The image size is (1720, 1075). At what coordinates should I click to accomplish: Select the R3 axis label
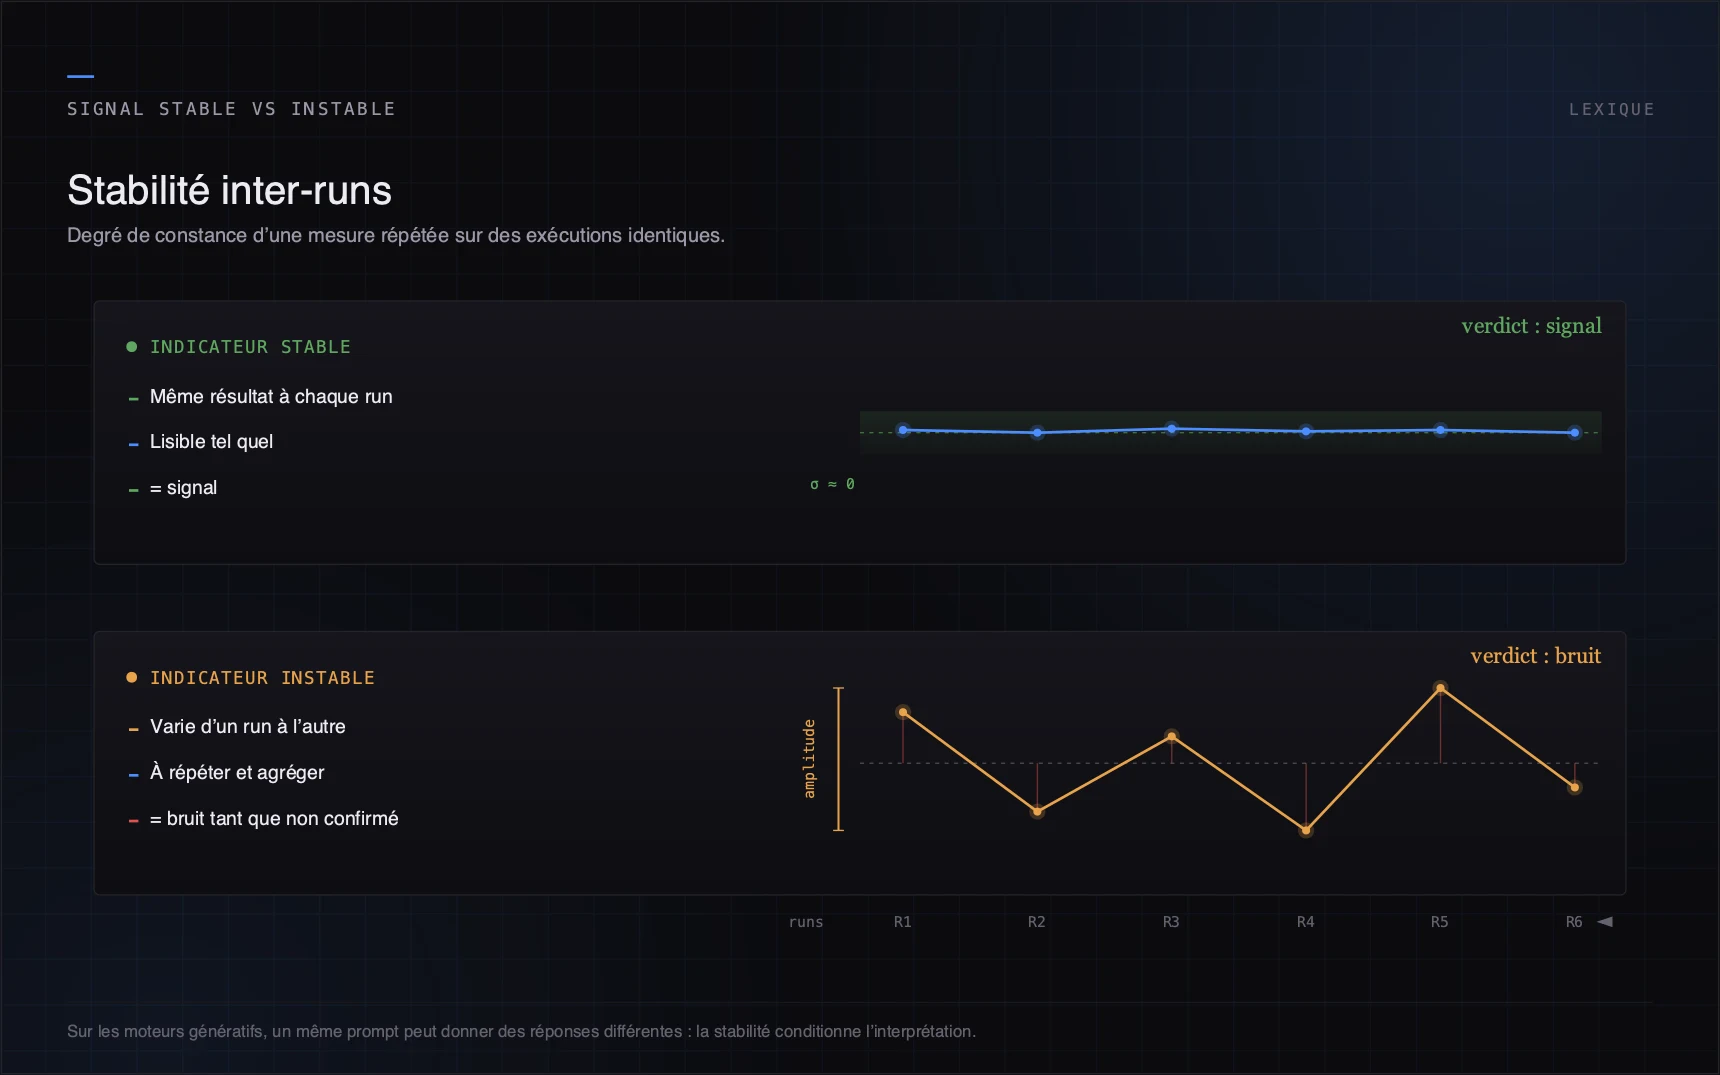tap(1171, 922)
